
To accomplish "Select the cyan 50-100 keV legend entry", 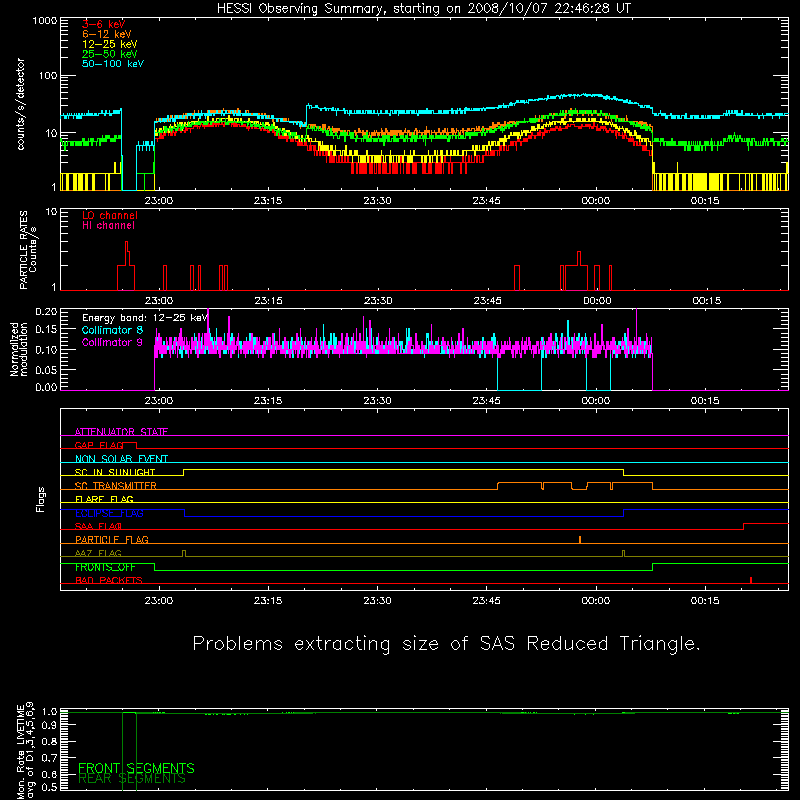I will coord(112,64).
